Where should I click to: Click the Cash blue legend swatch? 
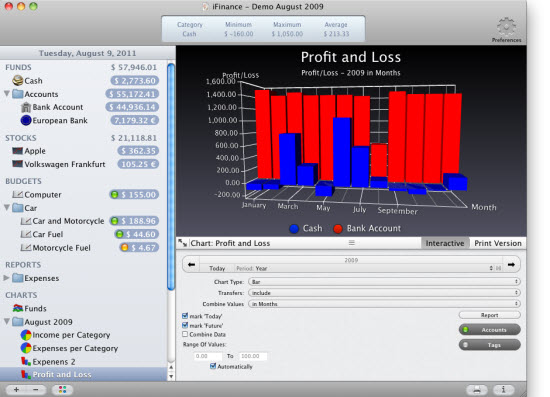(294, 229)
